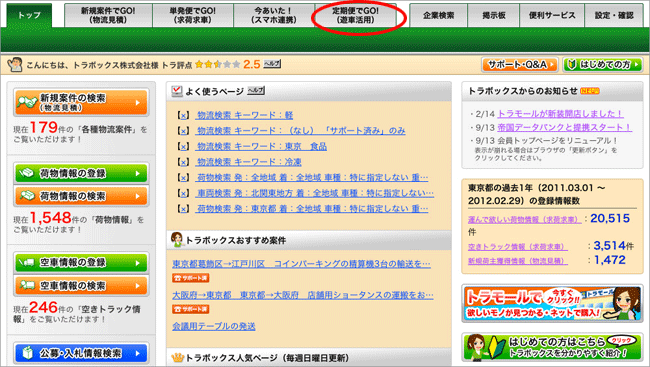650x367 pixels.
Task: Click the crown icon by トラボックス人気ページ
Action: pyautogui.click(x=177, y=357)
